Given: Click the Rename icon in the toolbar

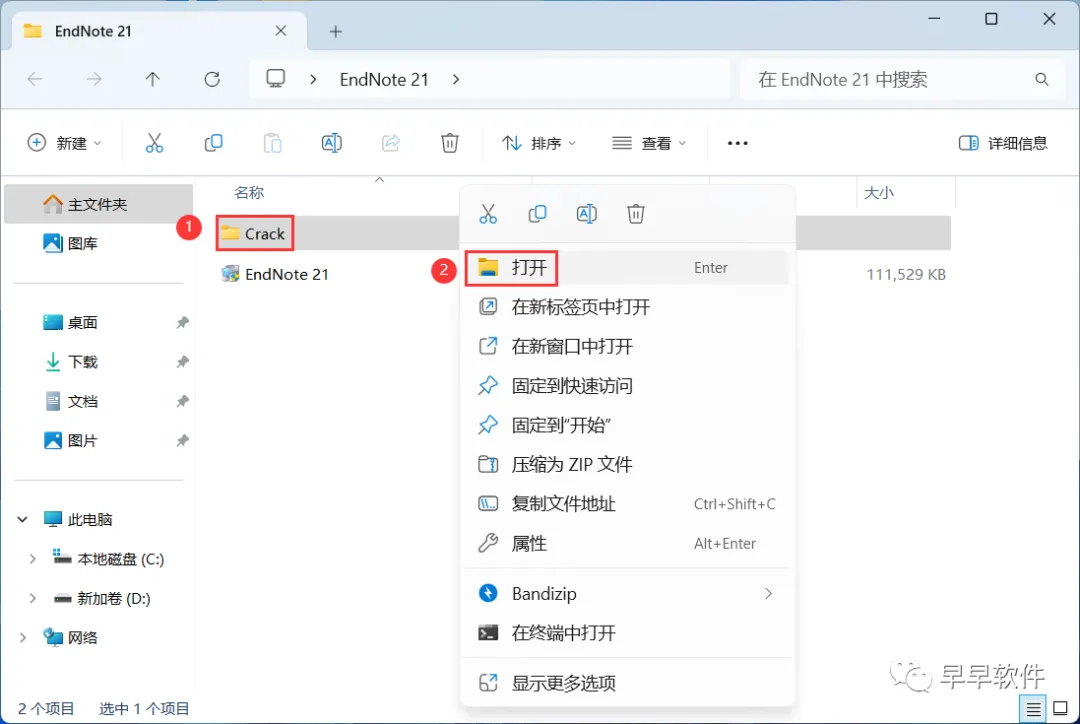Looking at the screenshot, I should click(x=331, y=143).
